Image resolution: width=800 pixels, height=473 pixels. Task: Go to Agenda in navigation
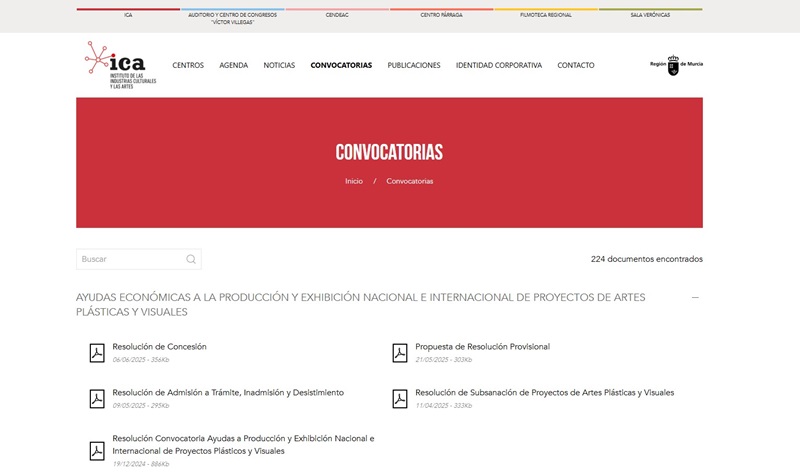pos(233,66)
